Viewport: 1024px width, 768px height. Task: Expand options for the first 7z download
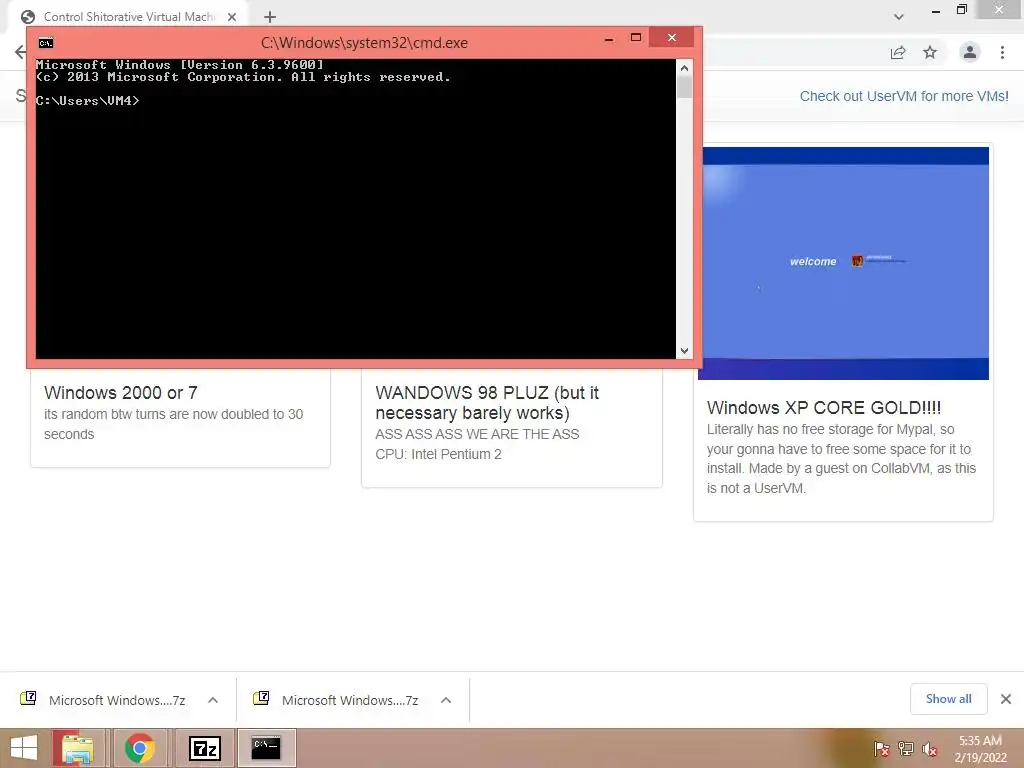click(x=213, y=700)
